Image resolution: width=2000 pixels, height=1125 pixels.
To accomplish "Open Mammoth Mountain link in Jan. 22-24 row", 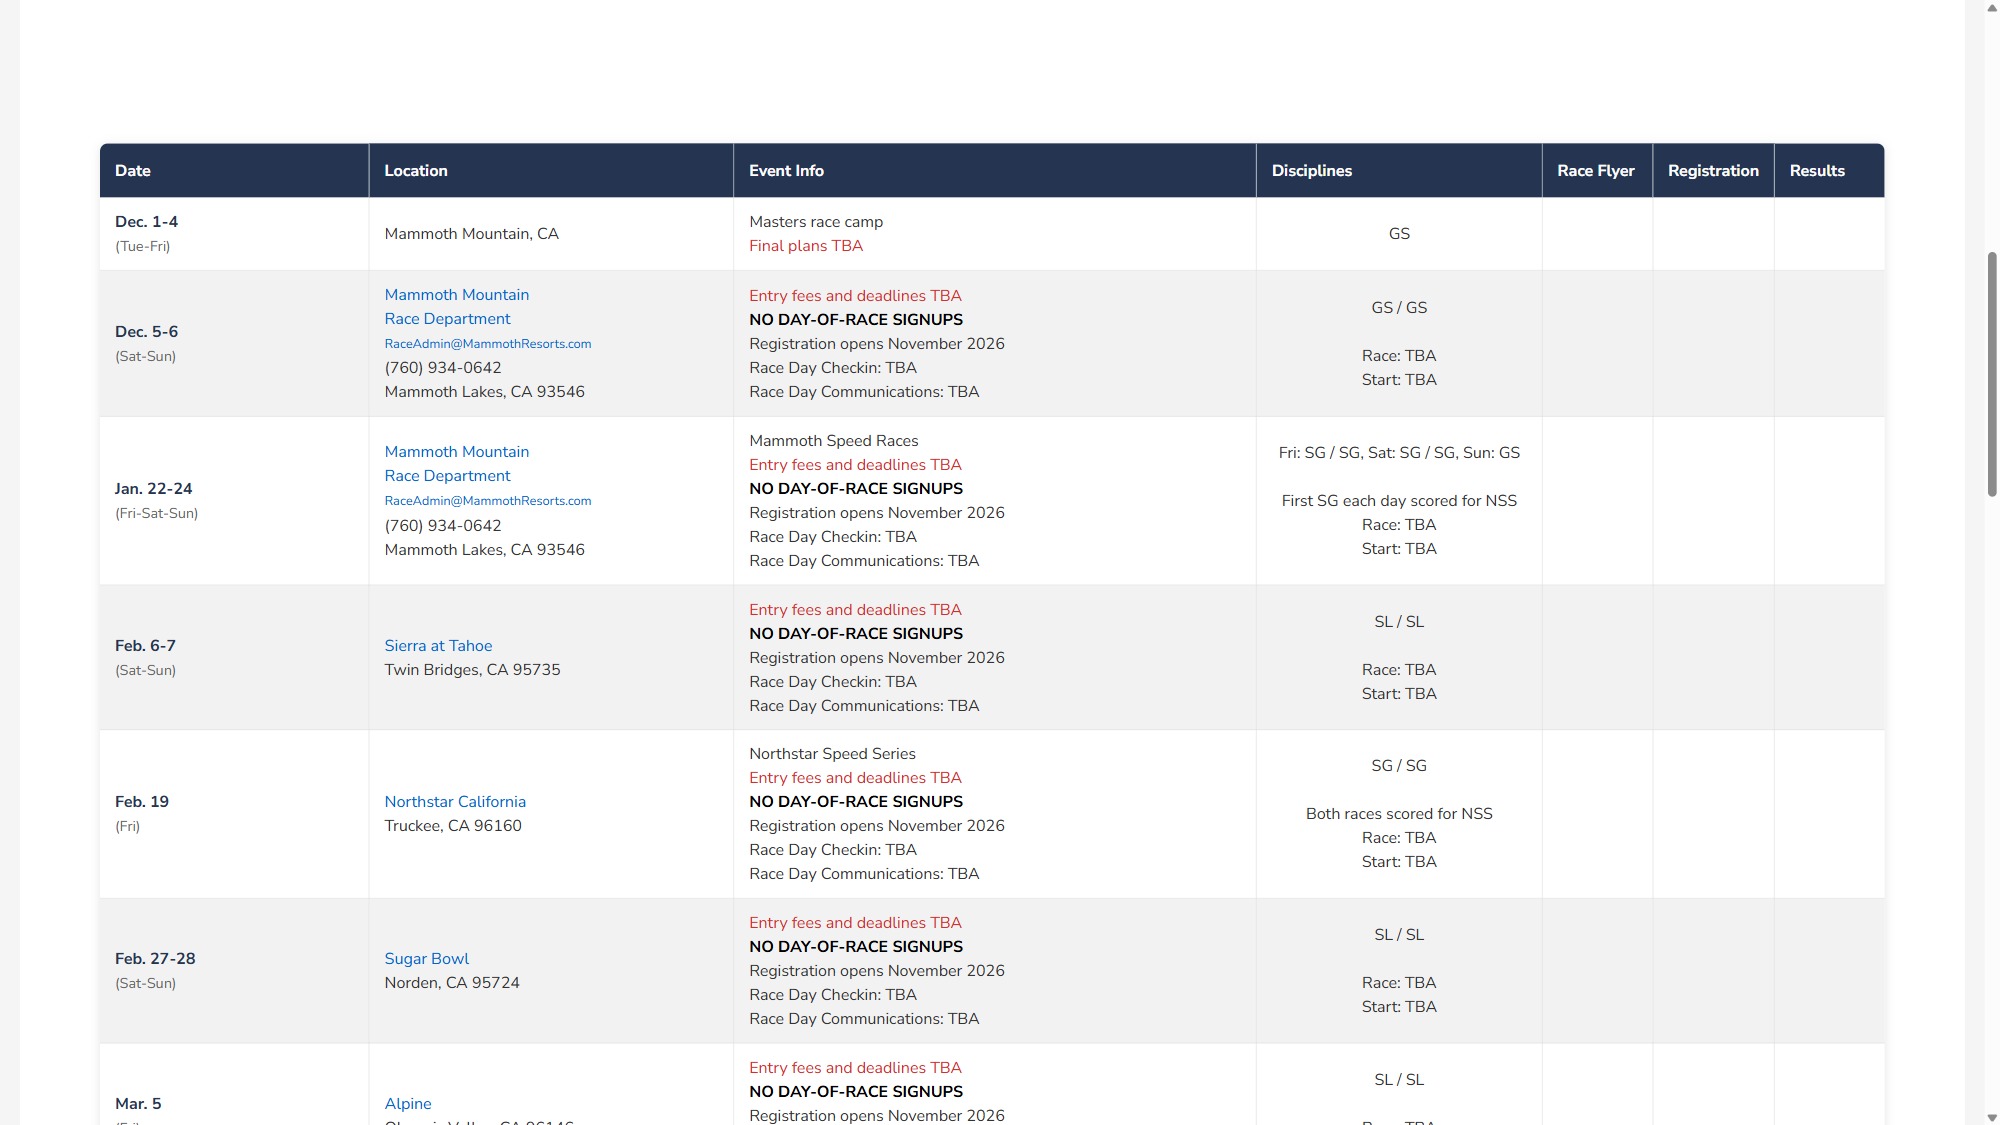I will 457,452.
